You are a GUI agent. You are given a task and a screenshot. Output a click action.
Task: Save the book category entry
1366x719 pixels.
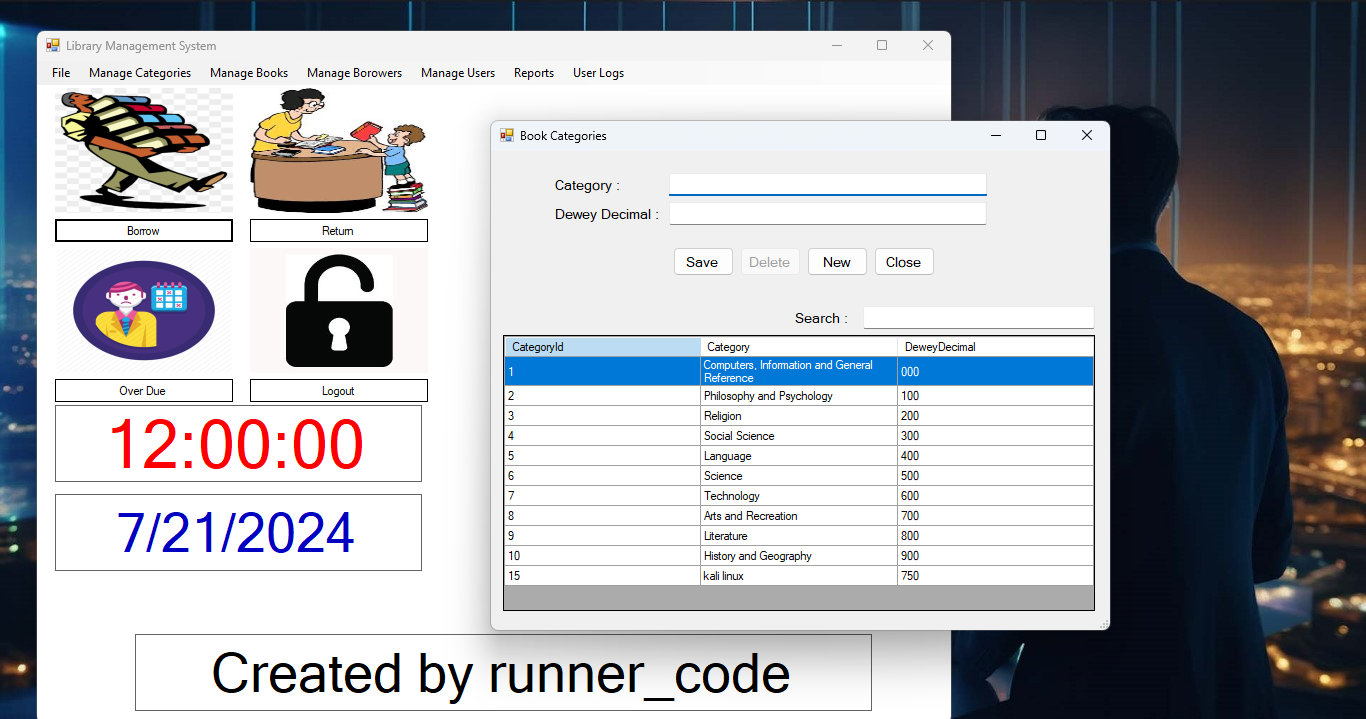(702, 262)
